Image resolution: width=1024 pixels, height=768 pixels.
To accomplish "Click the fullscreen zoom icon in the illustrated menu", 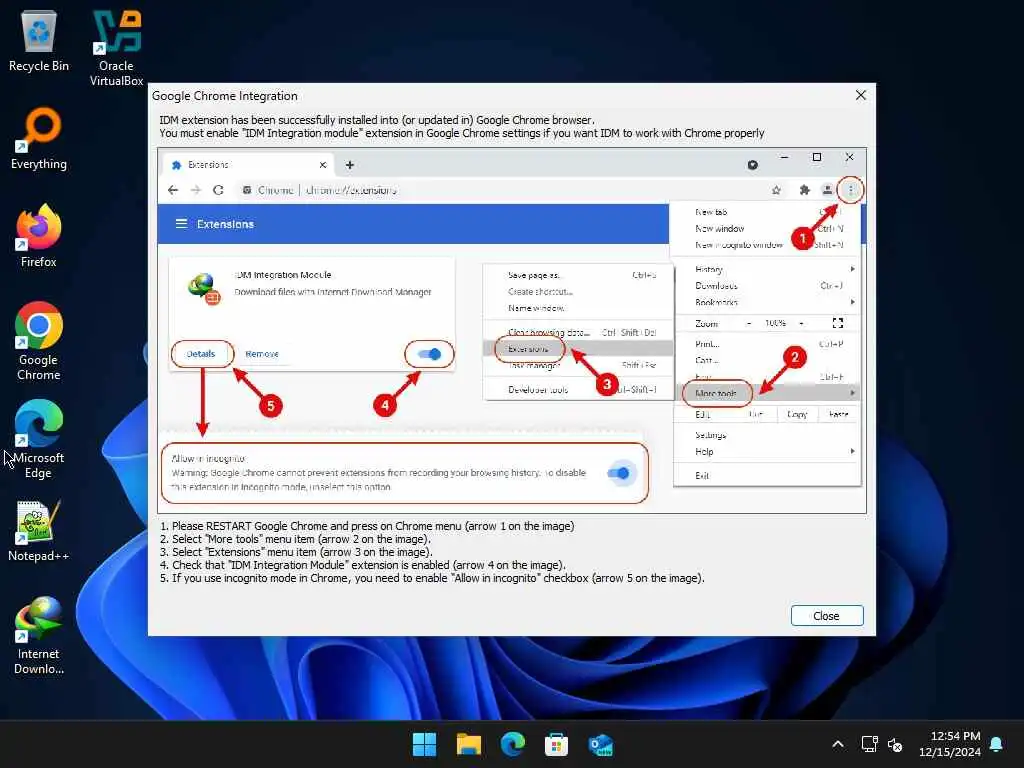I will [838, 323].
